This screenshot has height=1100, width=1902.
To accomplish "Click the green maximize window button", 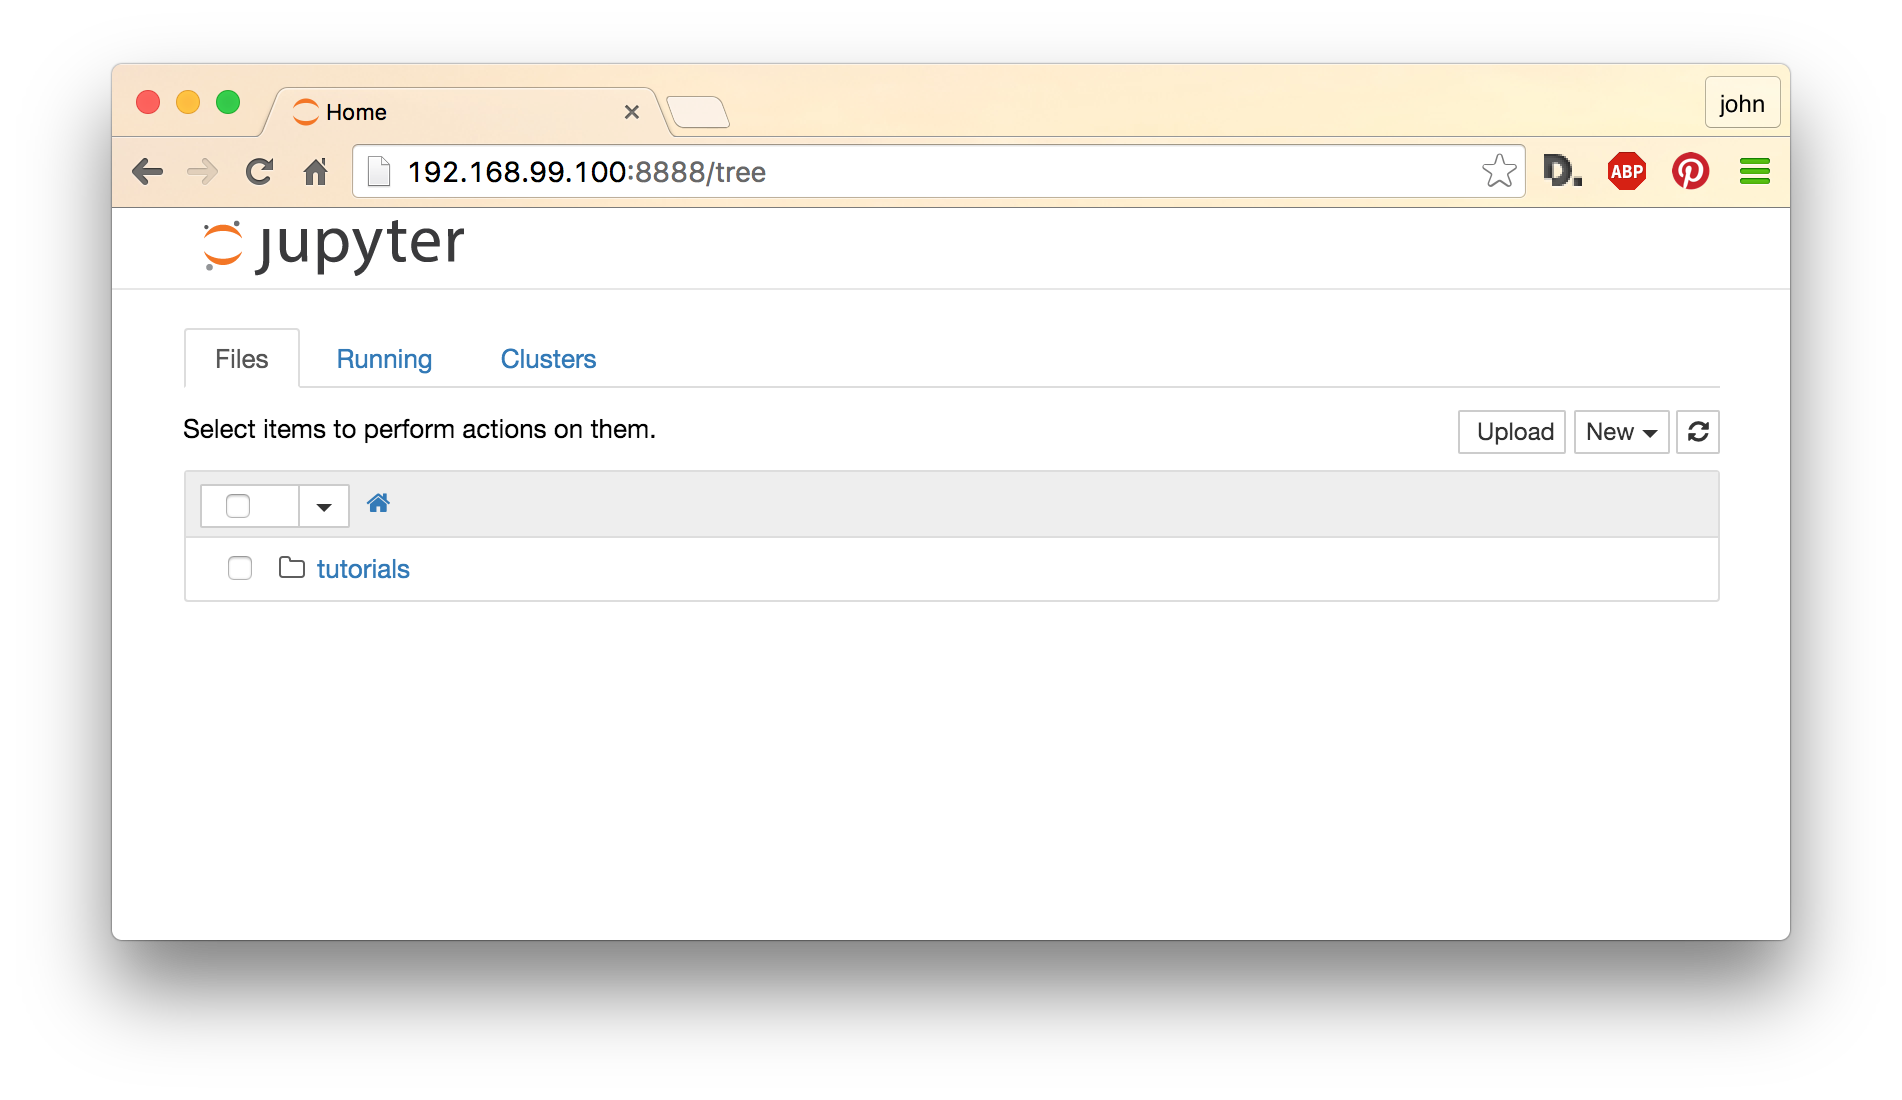I will tap(228, 102).
